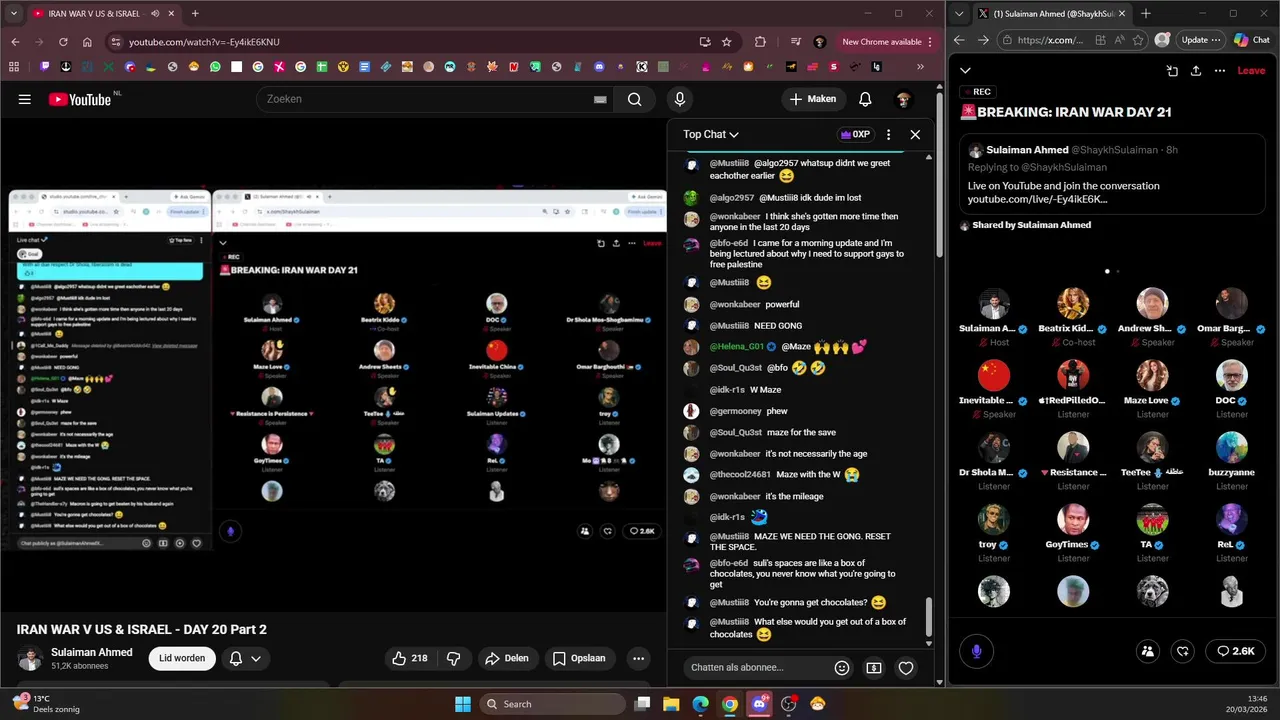
Task: Go to the YouTube home logo
Action: coord(79,99)
